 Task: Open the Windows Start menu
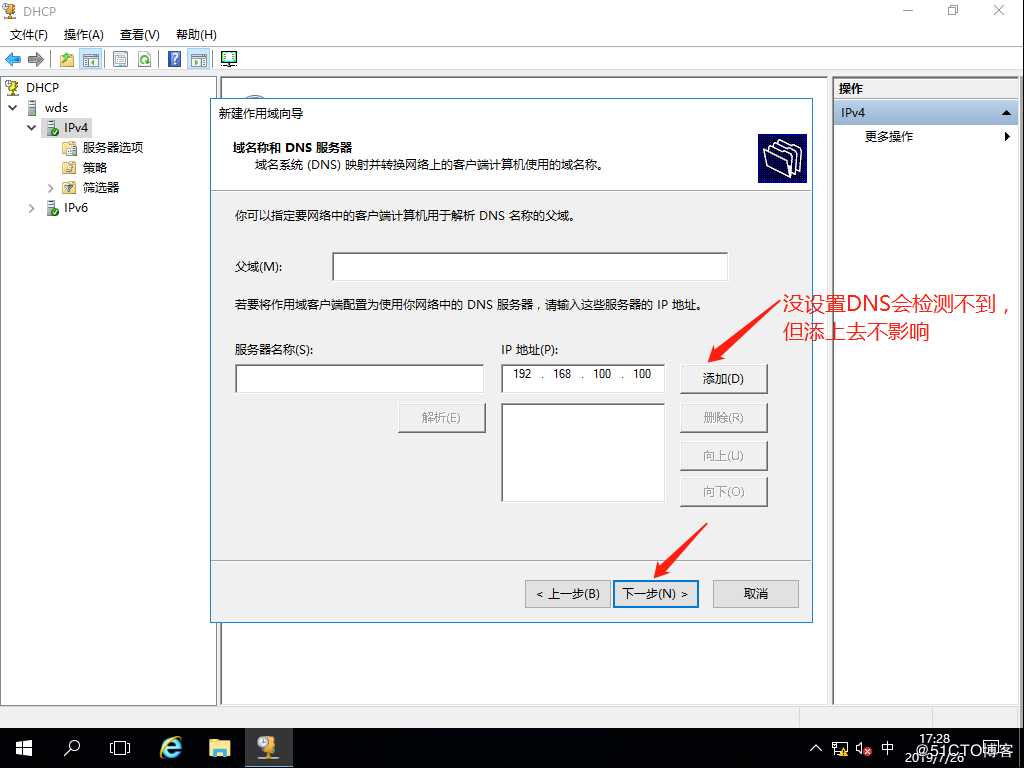pyautogui.click(x=24, y=748)
